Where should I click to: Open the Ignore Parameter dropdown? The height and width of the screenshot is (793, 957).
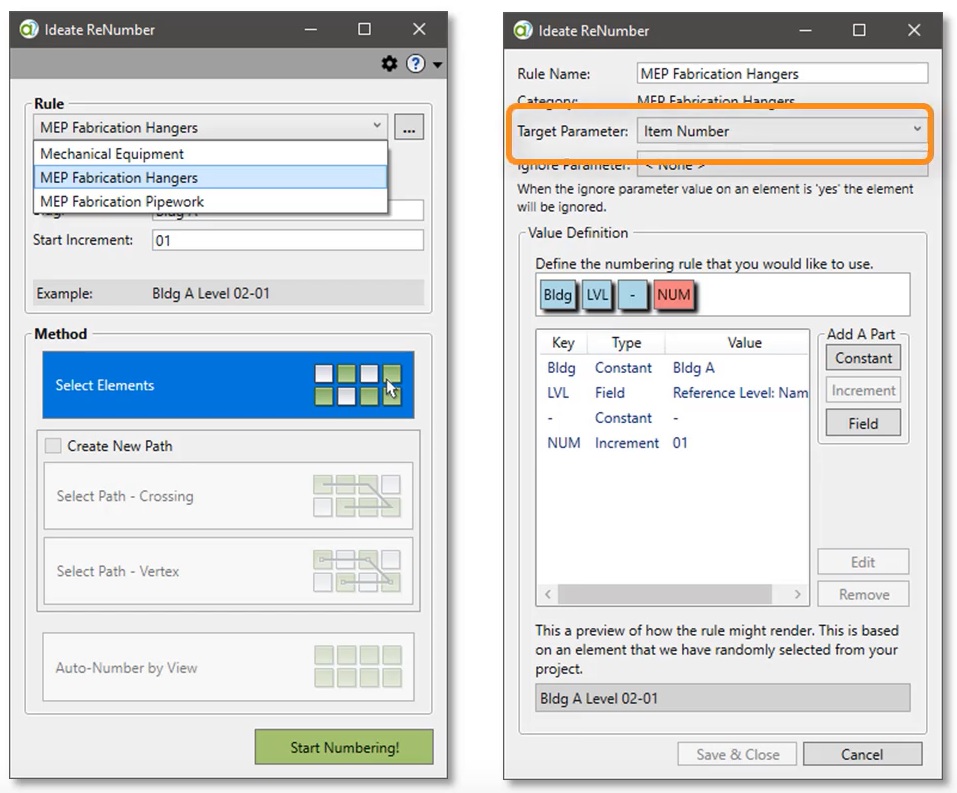[782, 164]
